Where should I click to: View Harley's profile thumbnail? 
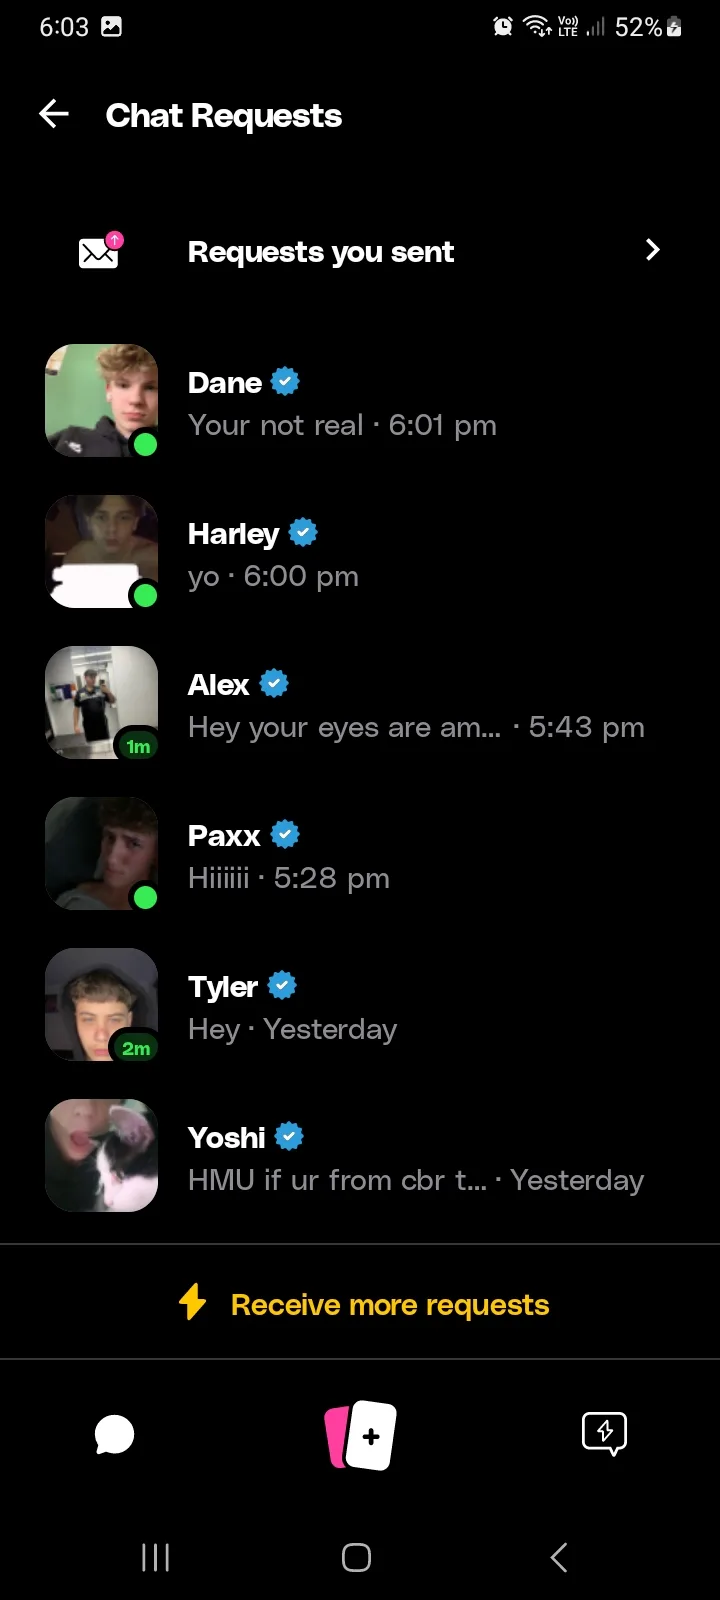(x=102, y=552)
